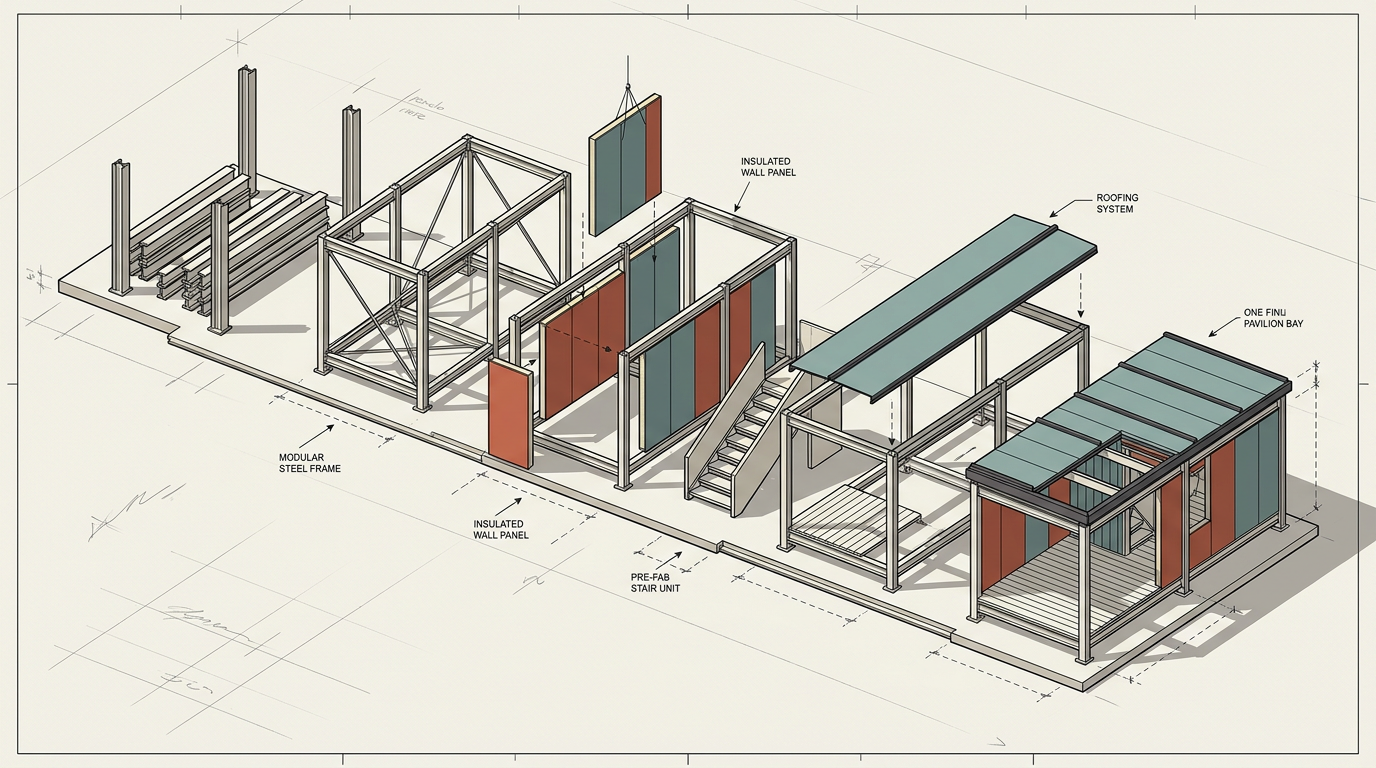
Task: Click the lower INSULATED WALL PANEL annotation
Action: 500,529
